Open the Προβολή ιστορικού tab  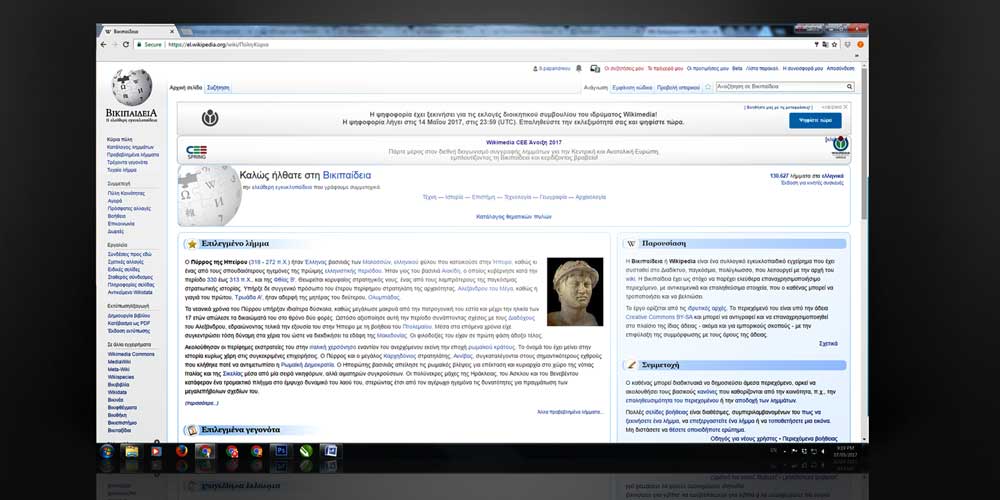click(x=679, y=88)
